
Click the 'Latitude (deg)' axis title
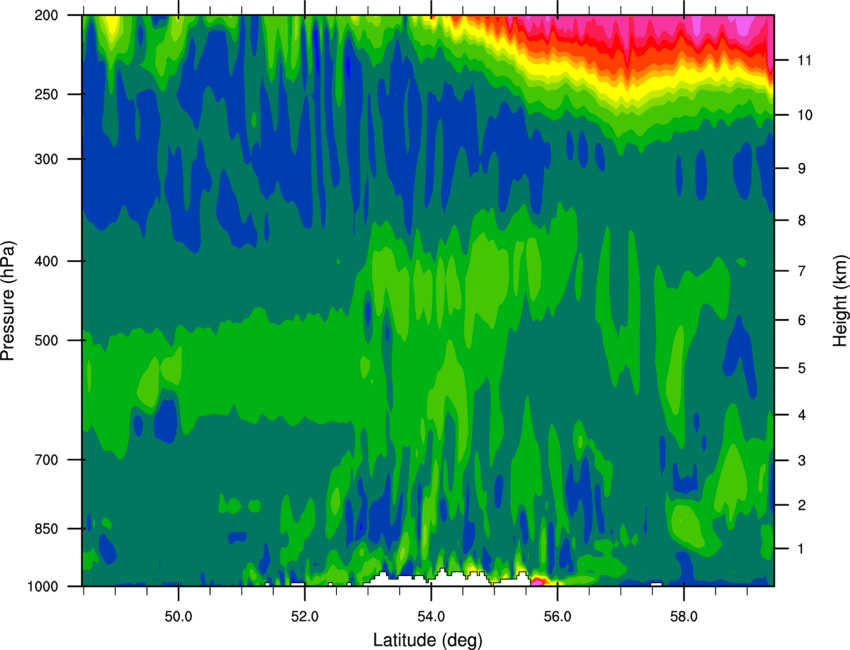[427, 640]
